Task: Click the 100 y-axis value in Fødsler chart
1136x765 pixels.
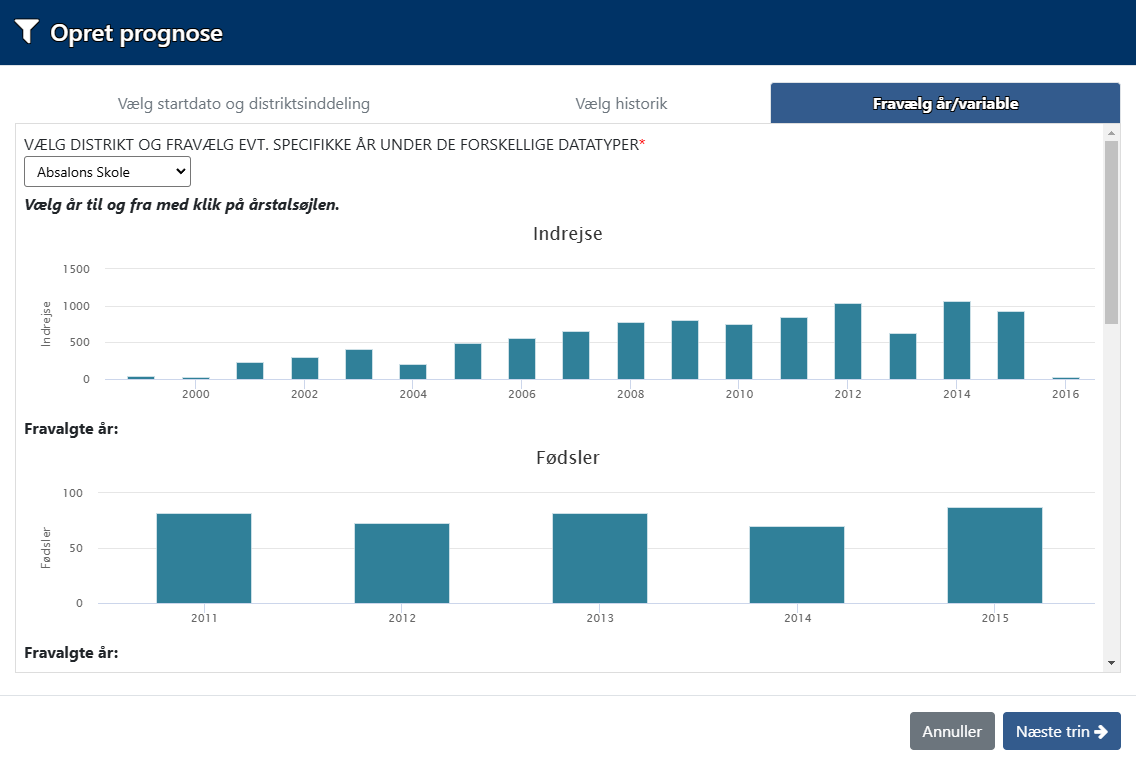Action: point(72,493)
